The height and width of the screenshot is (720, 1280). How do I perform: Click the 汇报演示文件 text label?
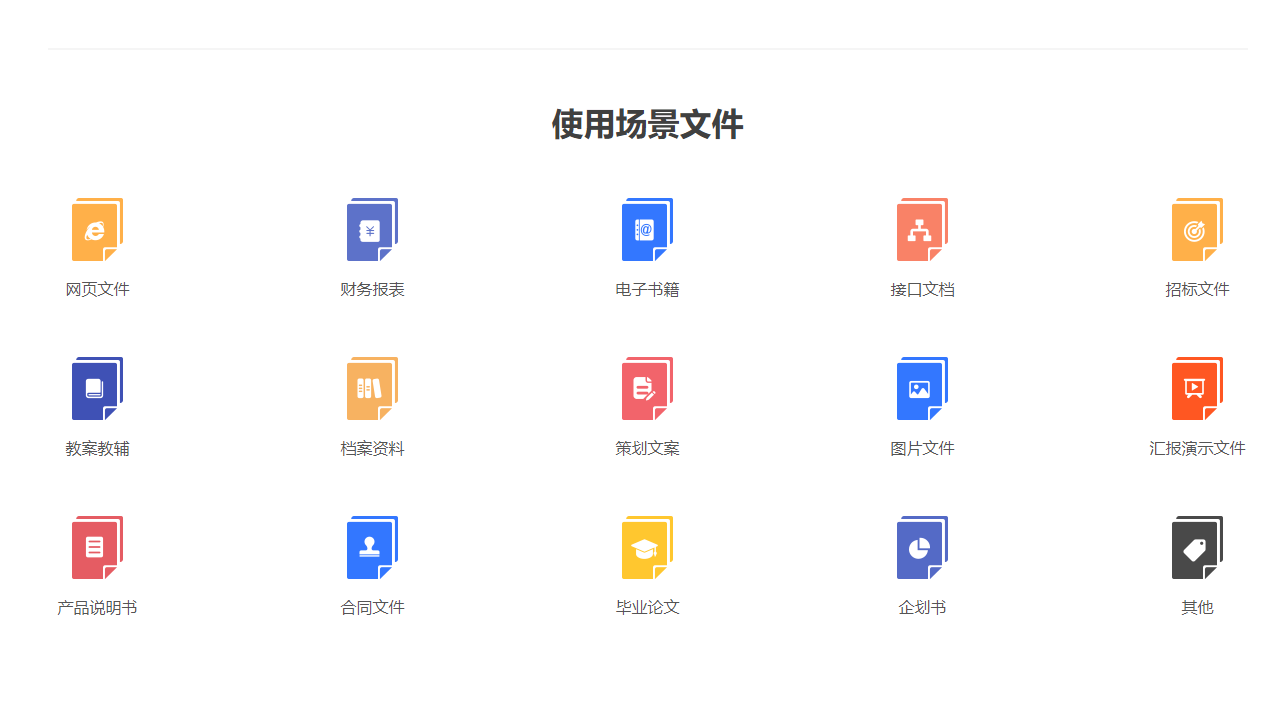[x=1197, y=448]
